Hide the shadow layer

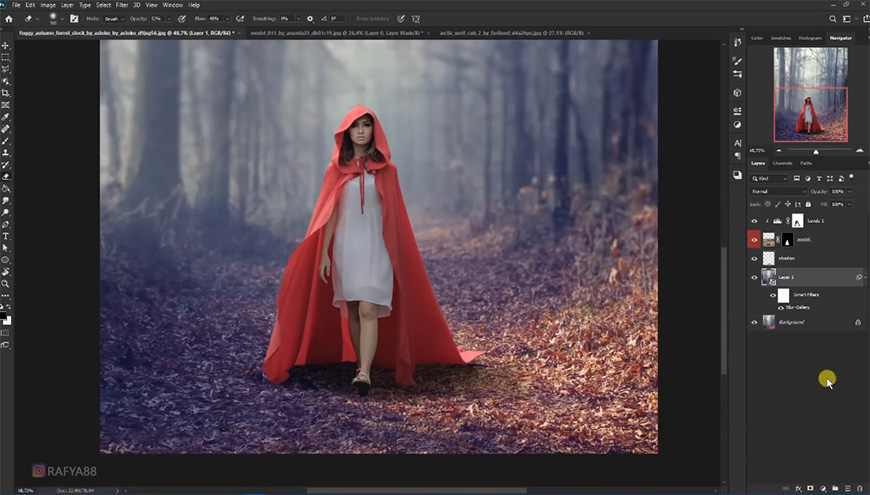click(754, 259)
